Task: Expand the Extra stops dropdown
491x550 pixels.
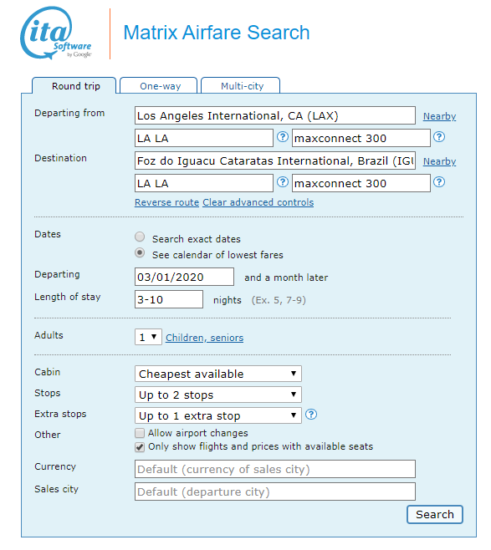Action: (x=218, y=416)
